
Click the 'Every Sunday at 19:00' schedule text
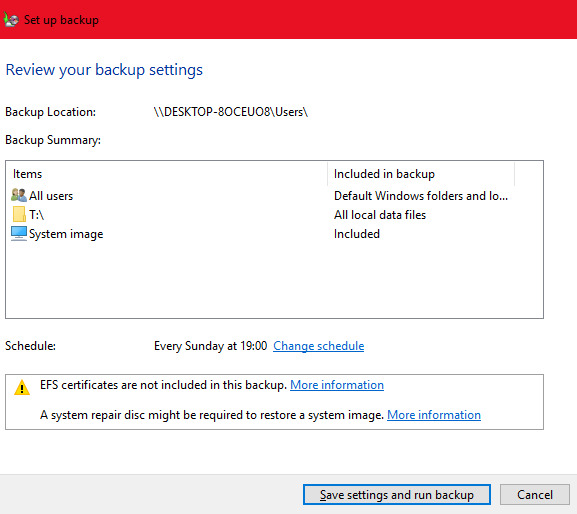(210, 346)
